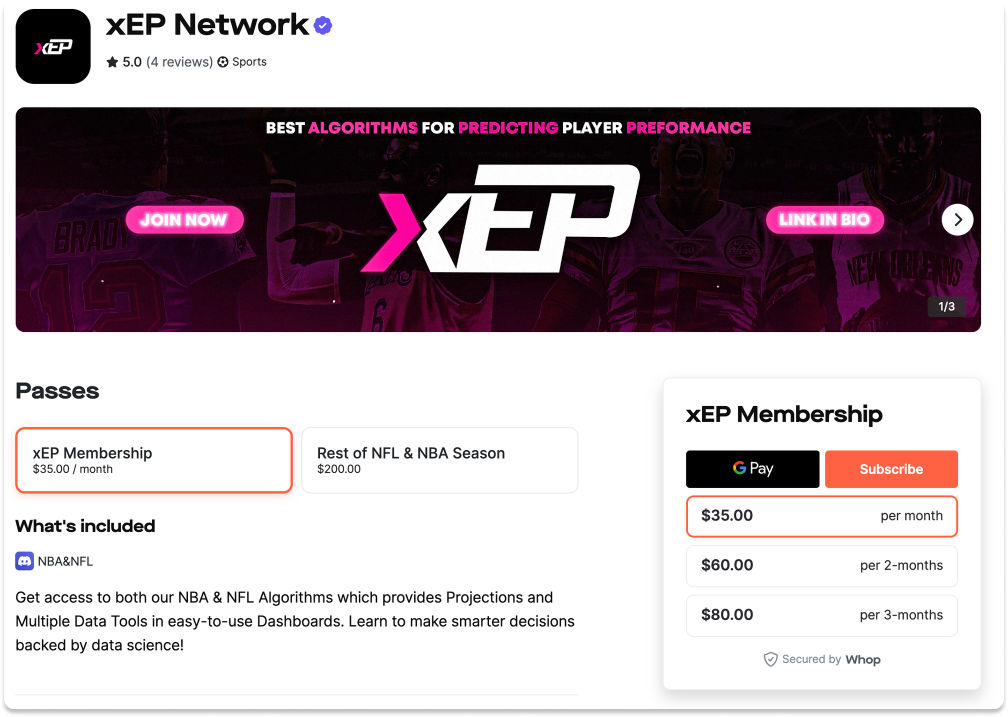The width and height of the screenshot is (1008, 717).
Task: Click the star rating icon
Action: tap(112, 62)
